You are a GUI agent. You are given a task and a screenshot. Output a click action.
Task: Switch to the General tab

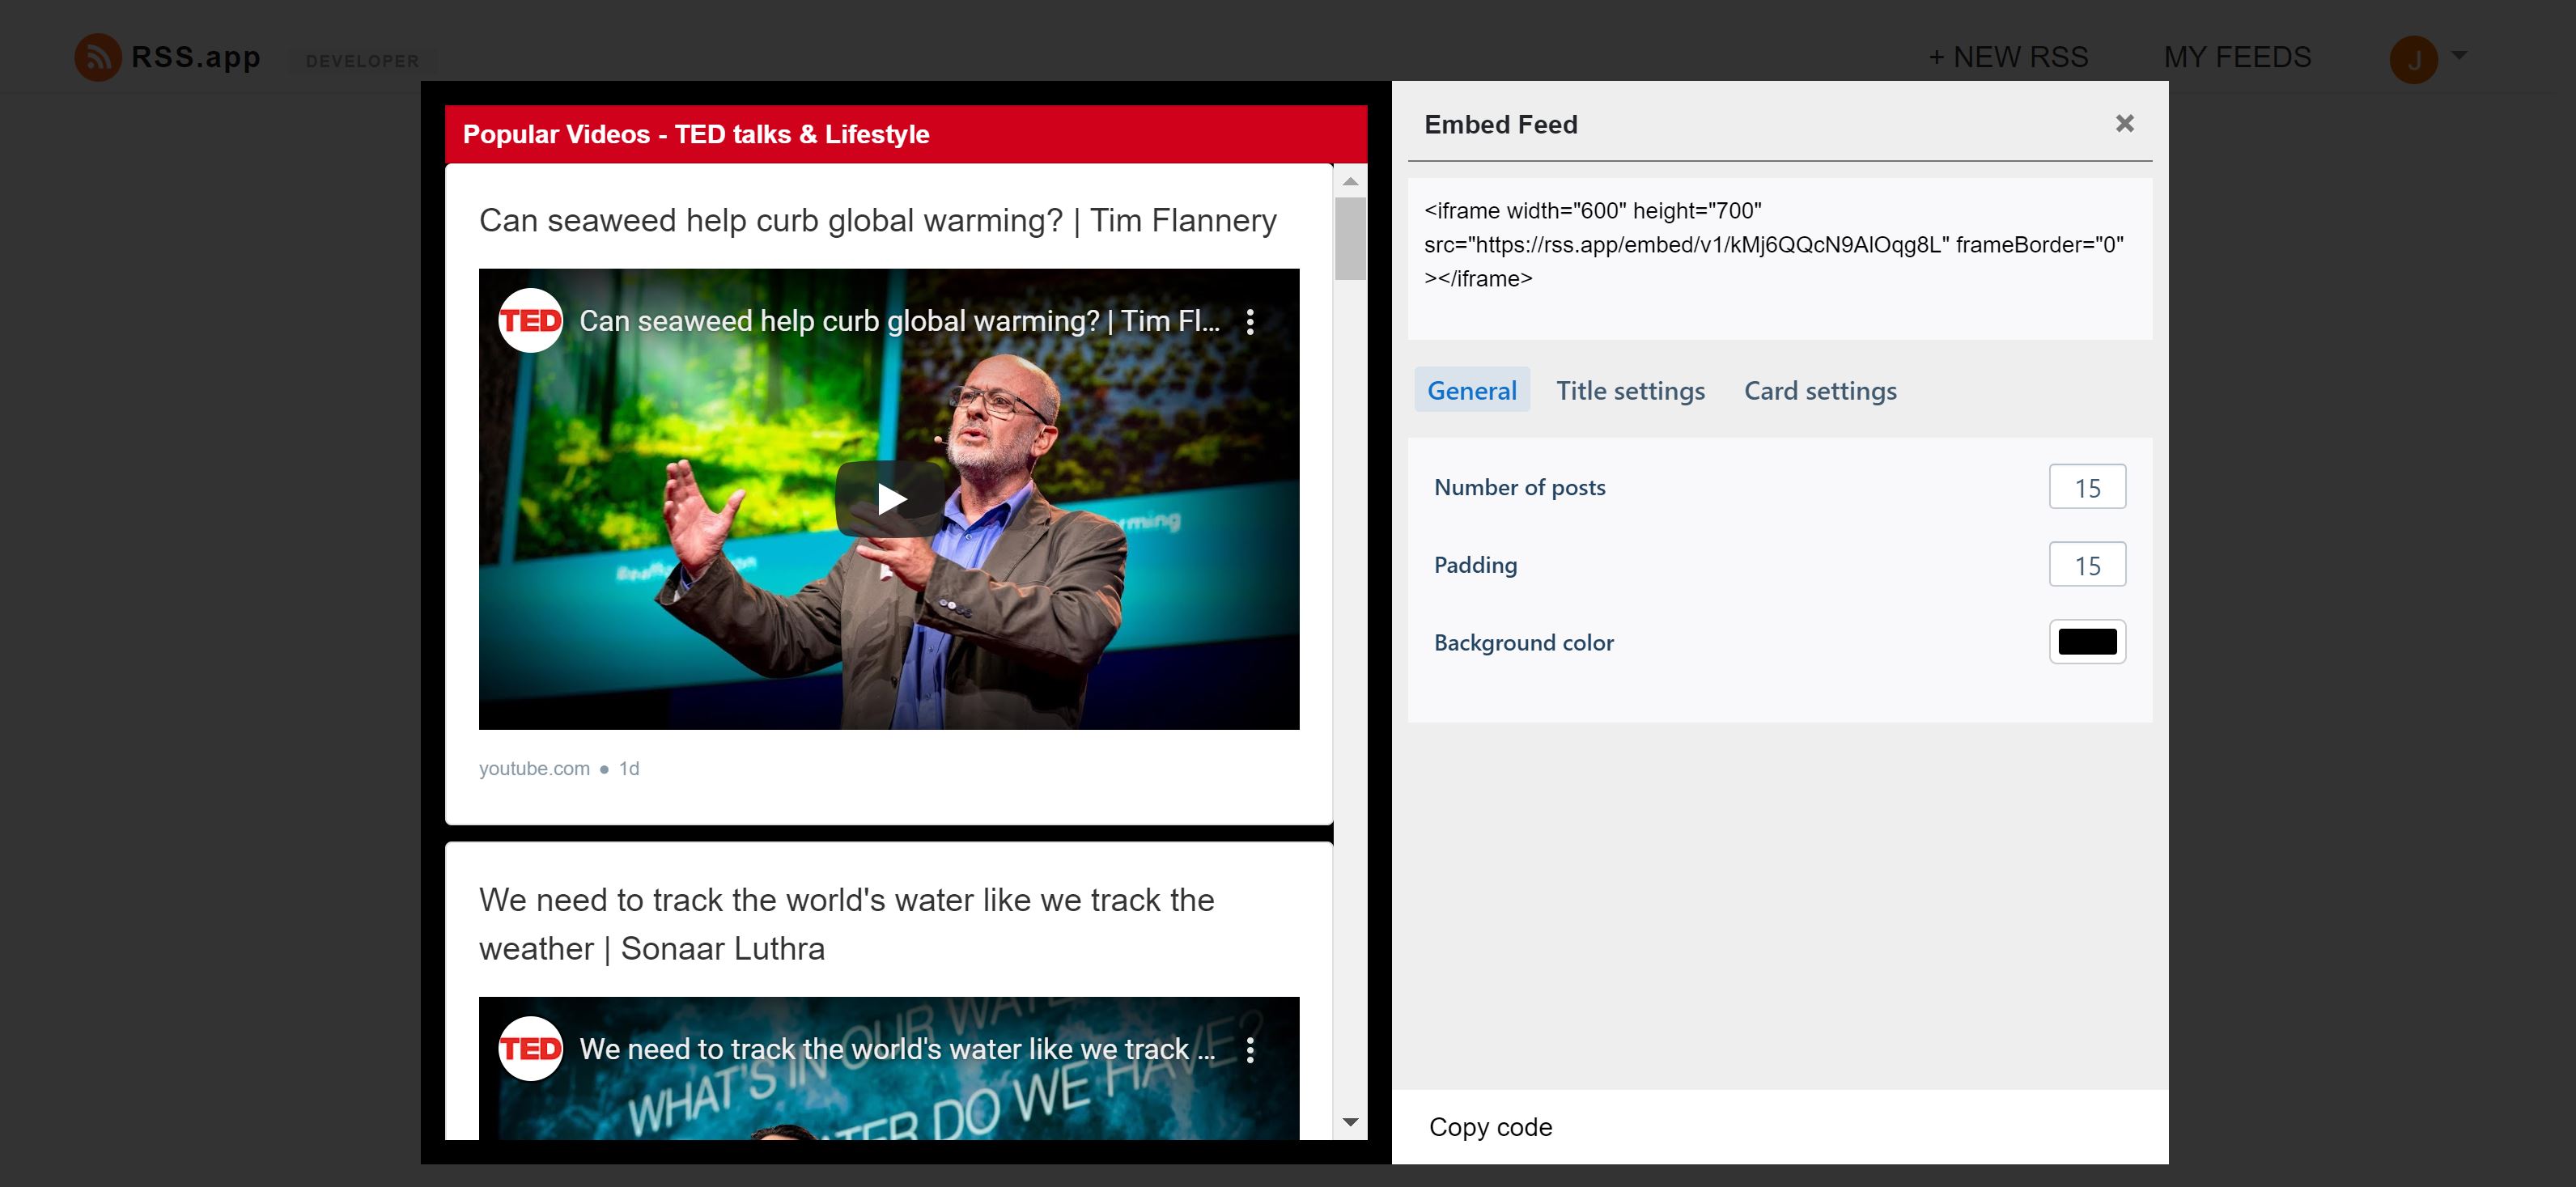1471,390
